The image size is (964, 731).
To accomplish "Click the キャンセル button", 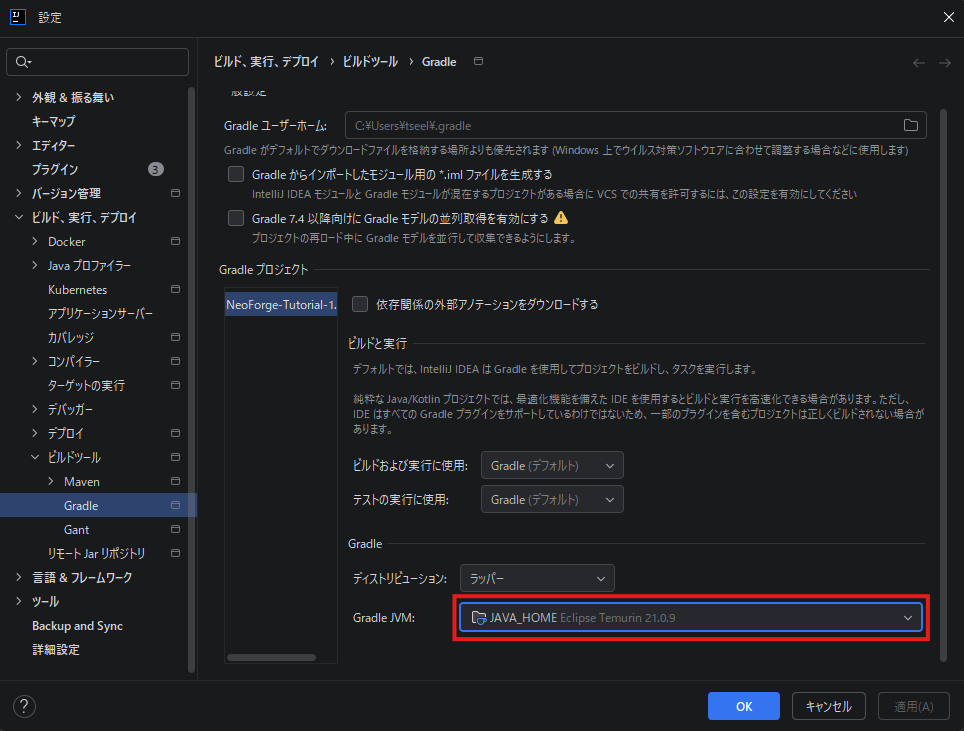I will 828,706.
